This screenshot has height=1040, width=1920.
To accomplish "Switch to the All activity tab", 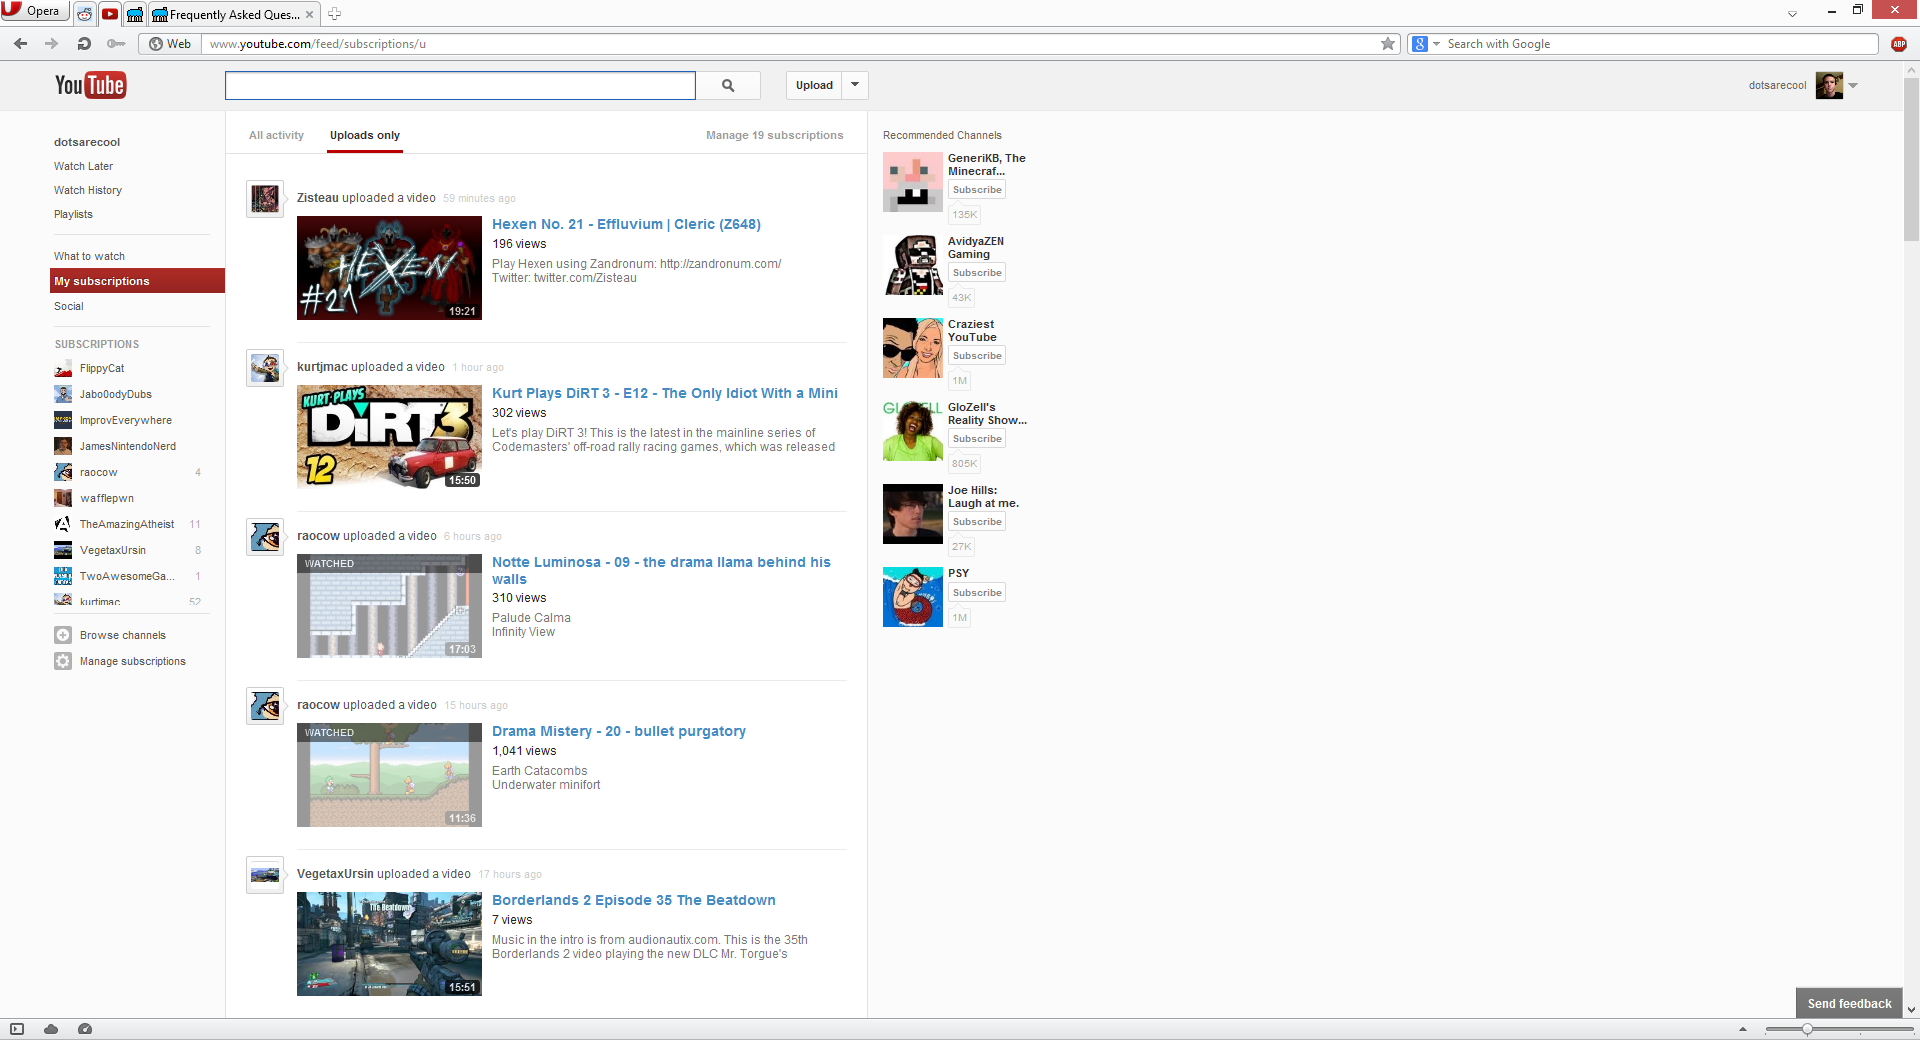I will tap(276, 135).
